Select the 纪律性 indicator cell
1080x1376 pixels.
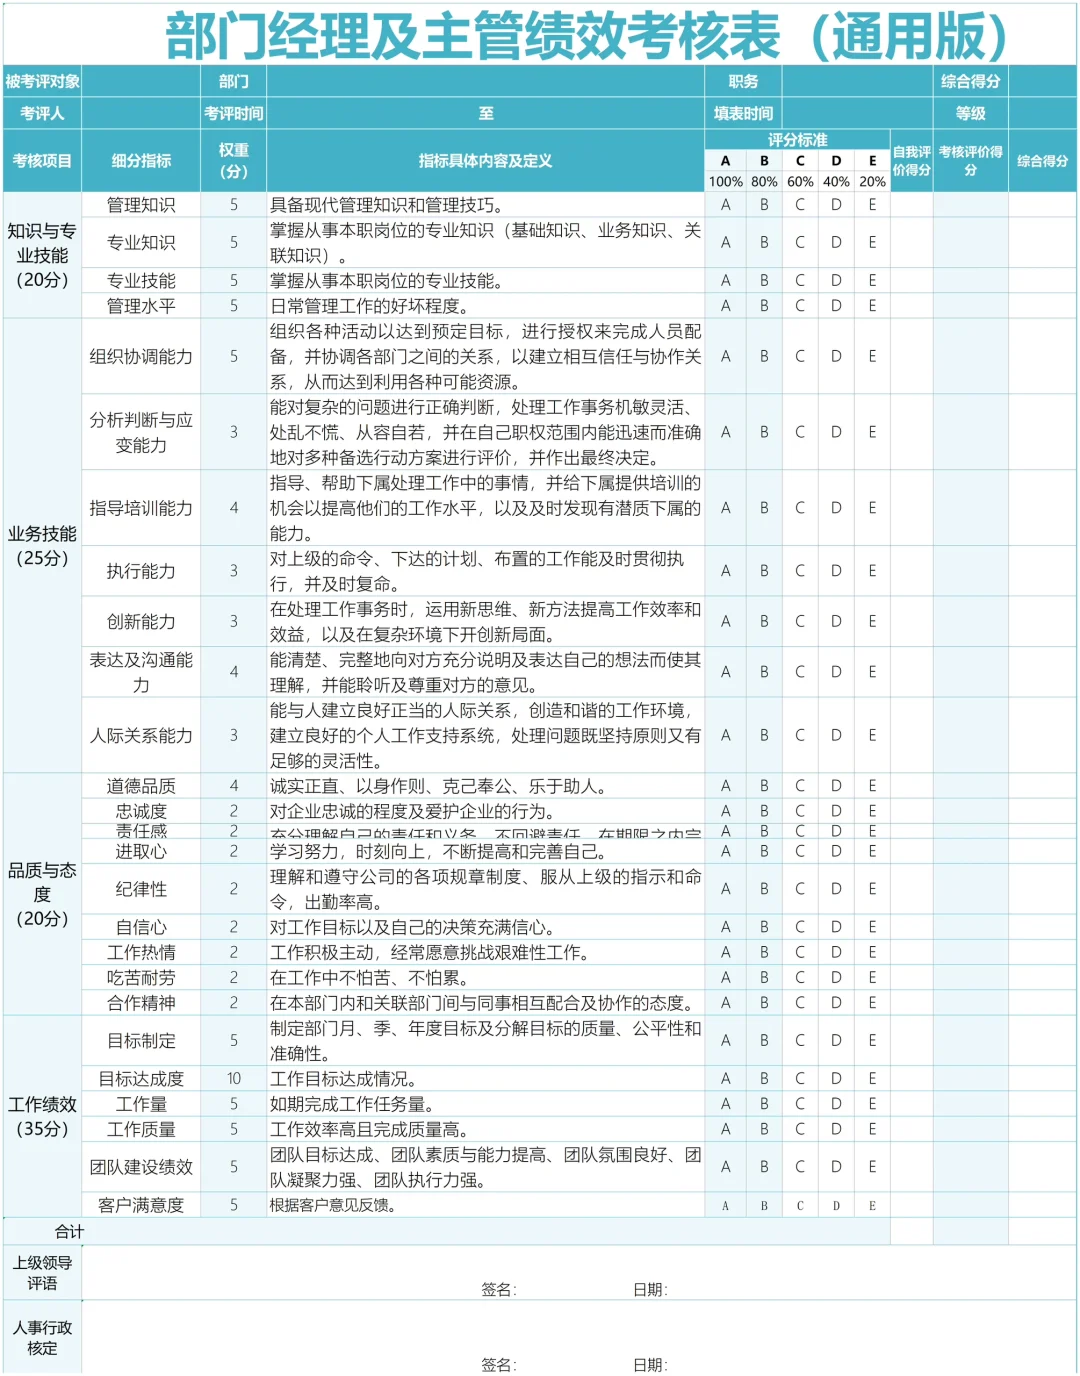pyautogui.click(x=141, y=889)
